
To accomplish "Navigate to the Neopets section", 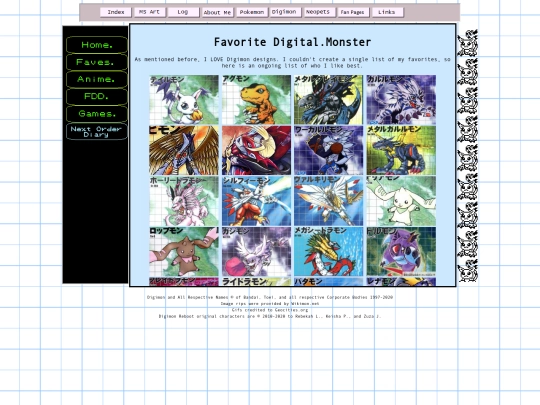I will pyautogui.click(x=319, y=12).
